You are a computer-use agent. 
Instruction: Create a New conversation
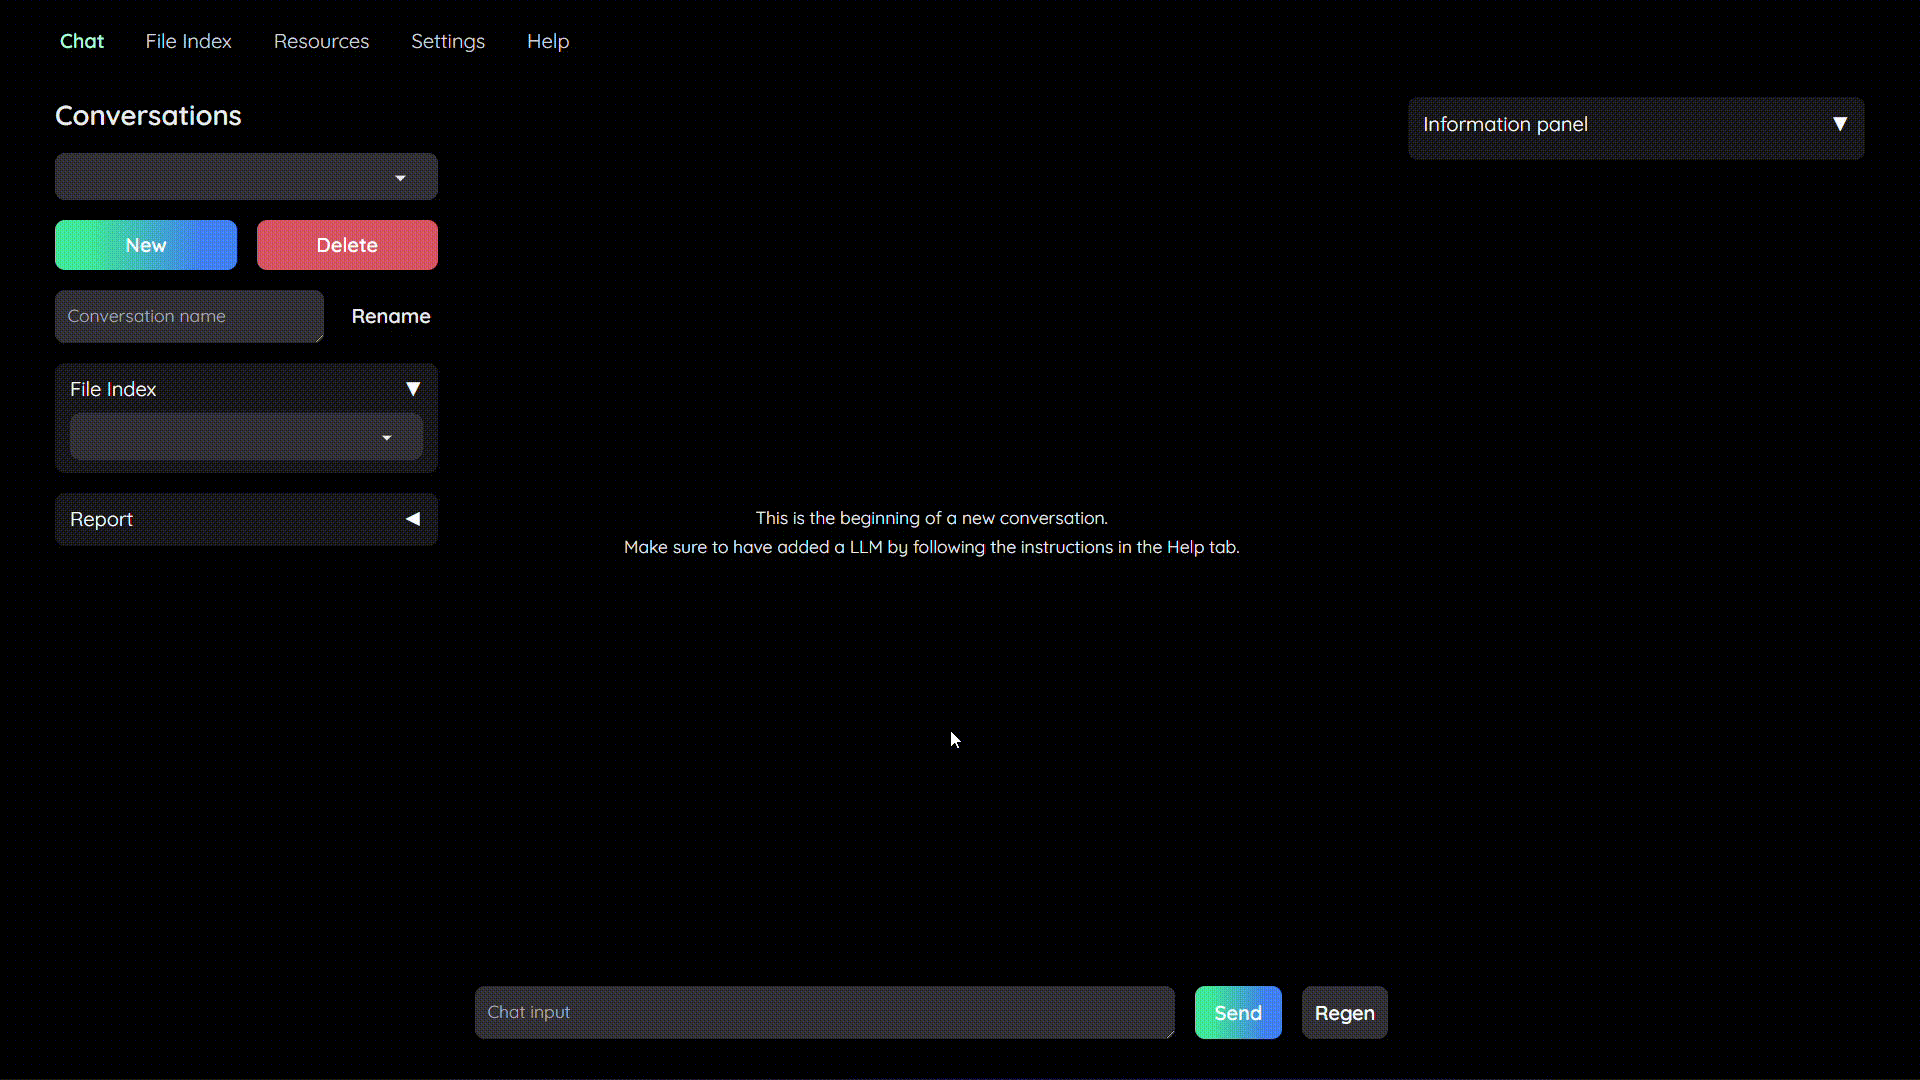click(x=146, y=245)
